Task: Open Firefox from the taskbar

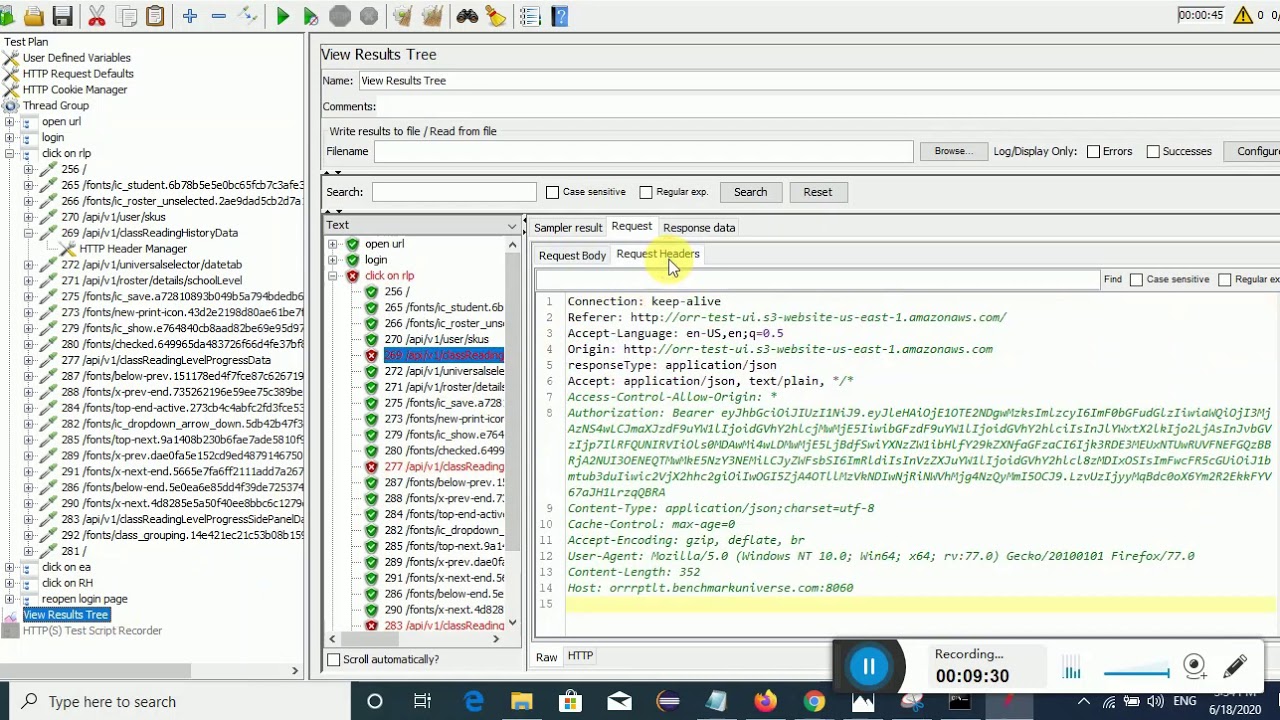Action: (765, 701)
